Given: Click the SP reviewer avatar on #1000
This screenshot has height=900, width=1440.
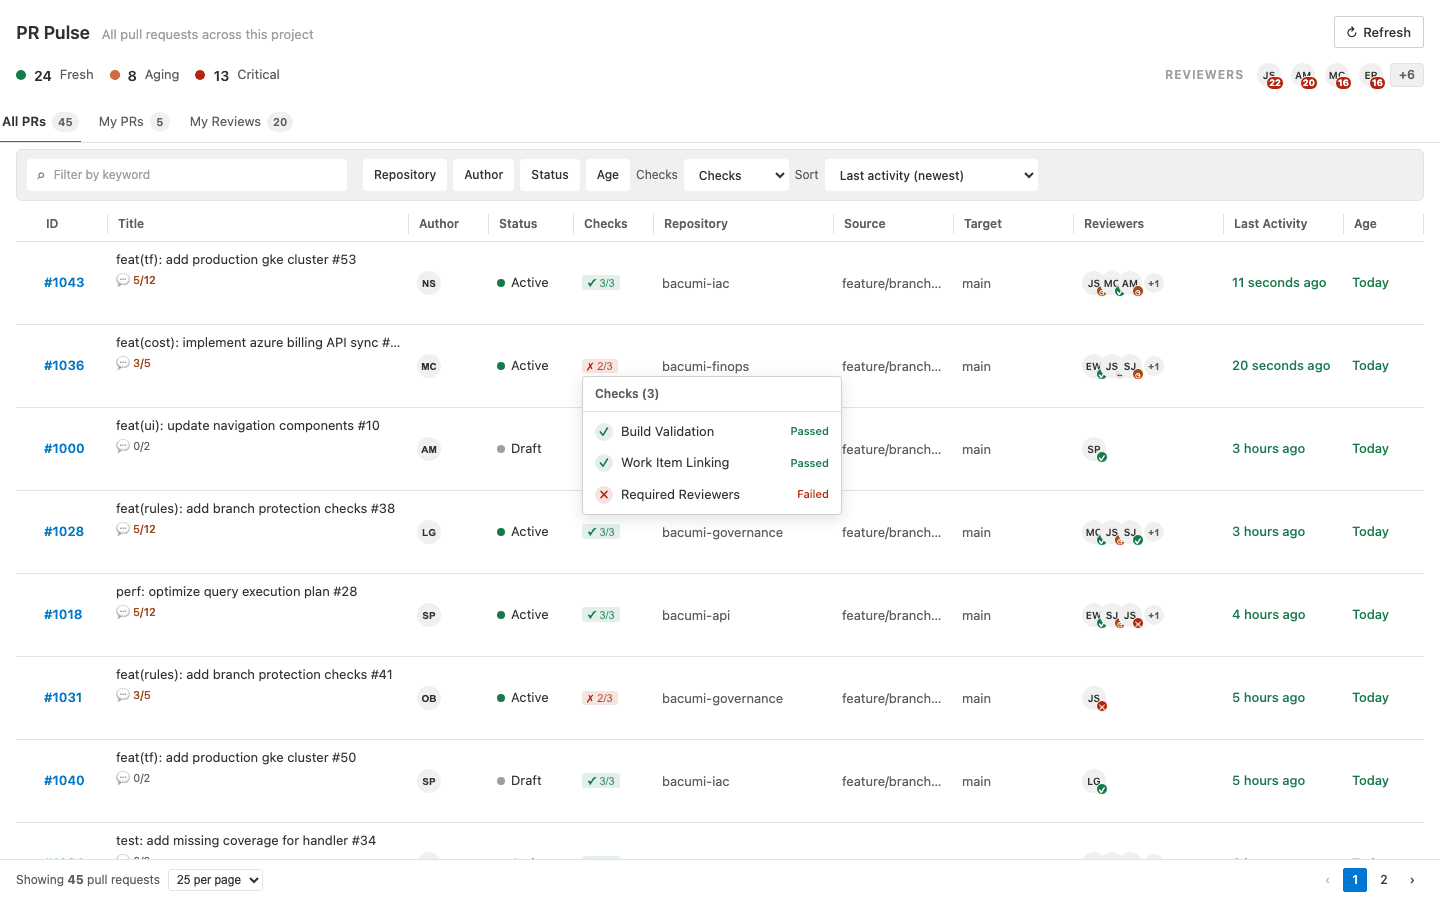Looking at the screenshot, I should (x=1094, y=449).
